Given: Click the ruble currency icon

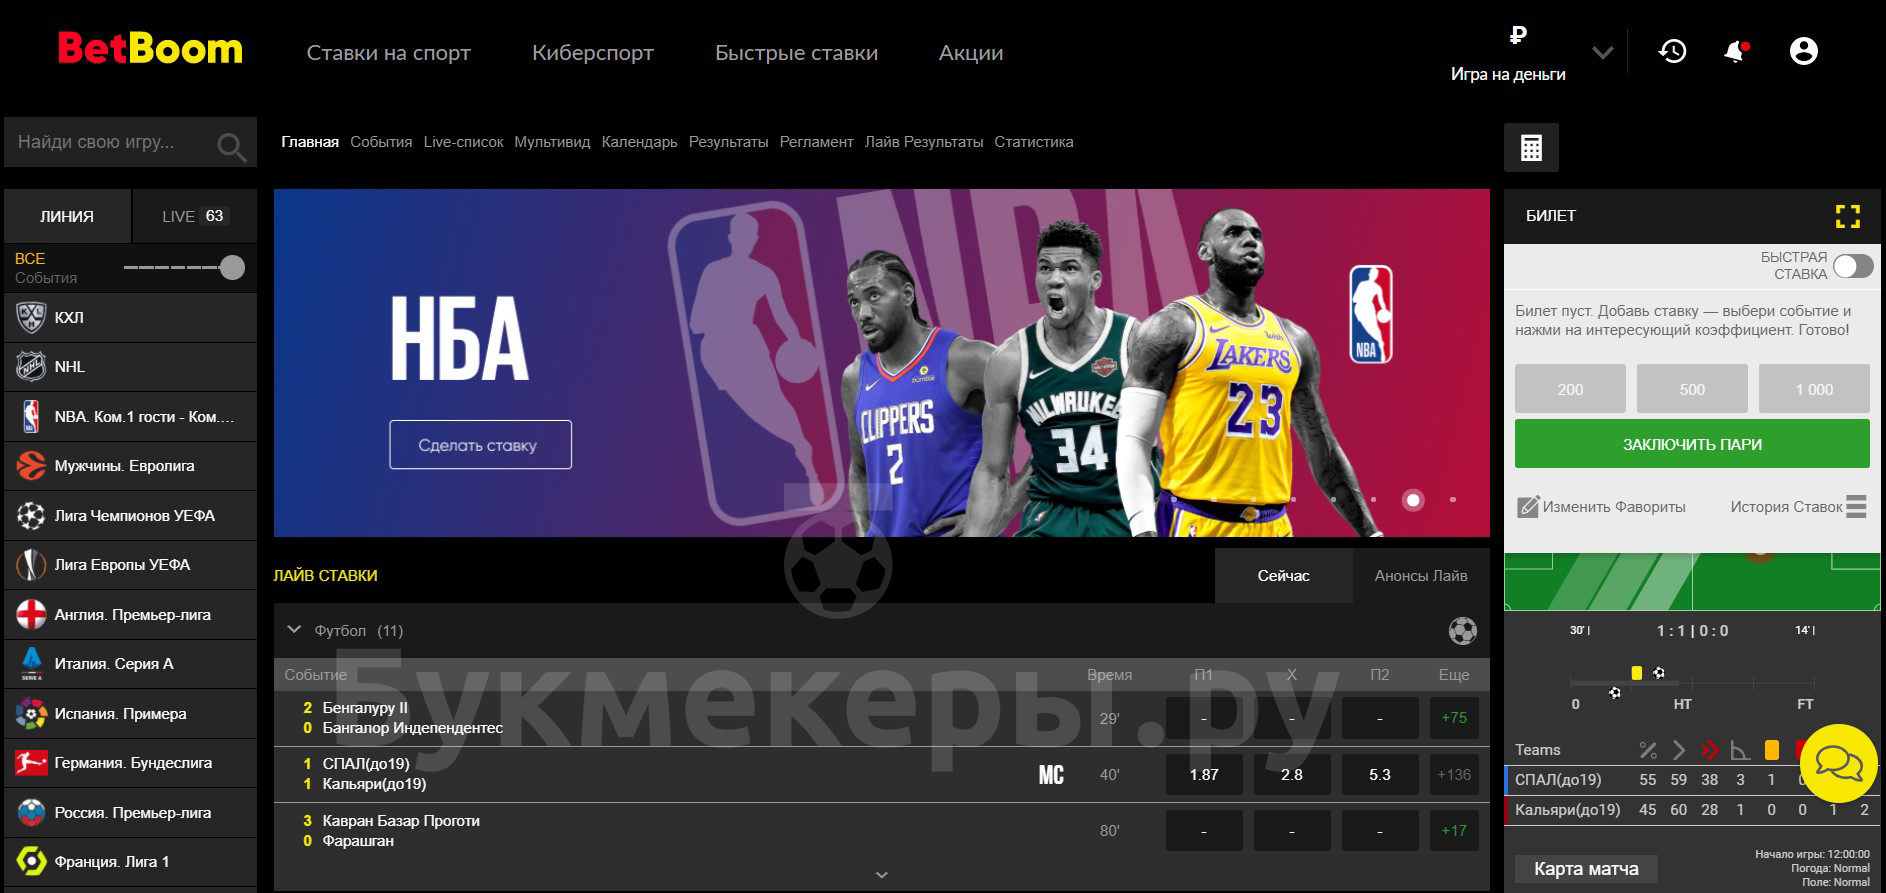Looking at the screenshot, I should (x=1518, y=36).
